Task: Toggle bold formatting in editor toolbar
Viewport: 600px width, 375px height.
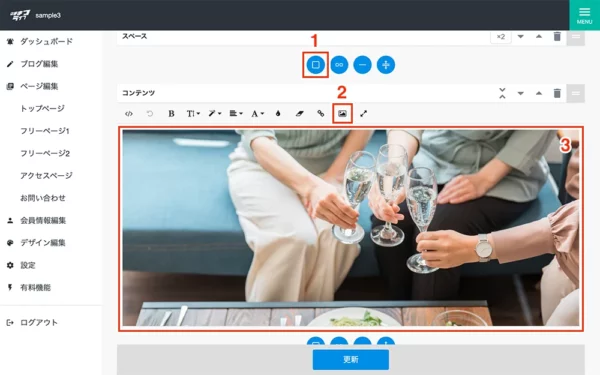Action: pos(171,114)
